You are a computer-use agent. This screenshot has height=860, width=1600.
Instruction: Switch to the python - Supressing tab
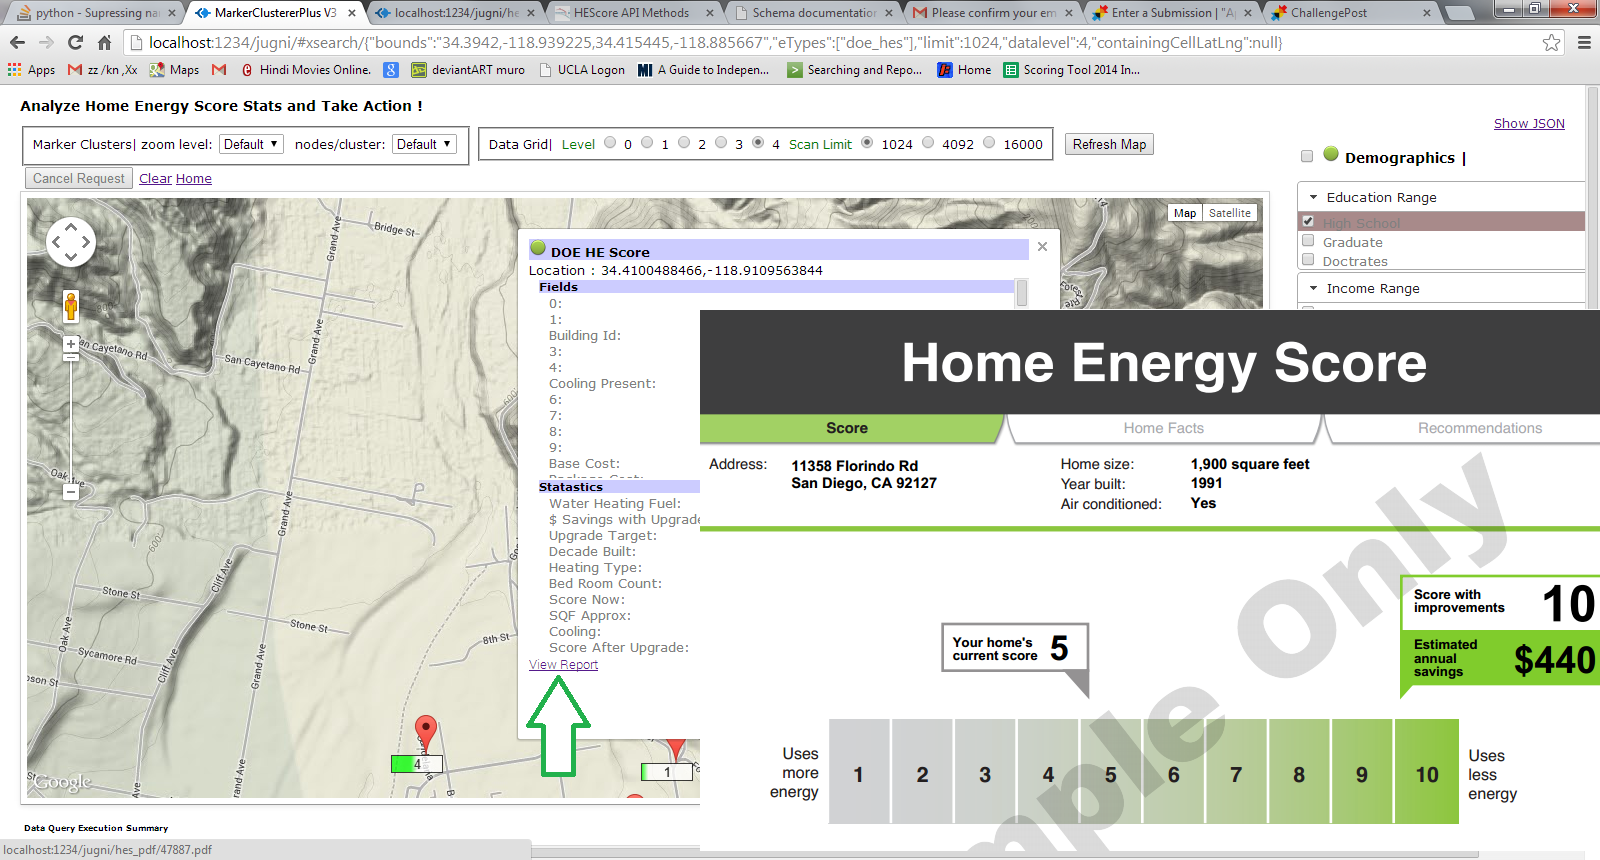(x=96, y=13)
